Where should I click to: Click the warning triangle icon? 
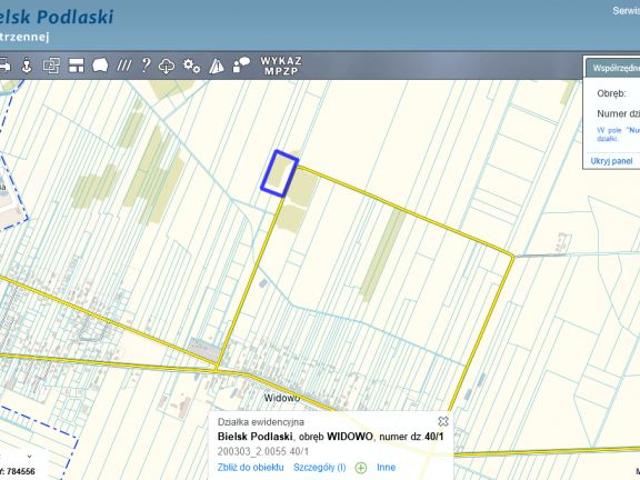216,66
